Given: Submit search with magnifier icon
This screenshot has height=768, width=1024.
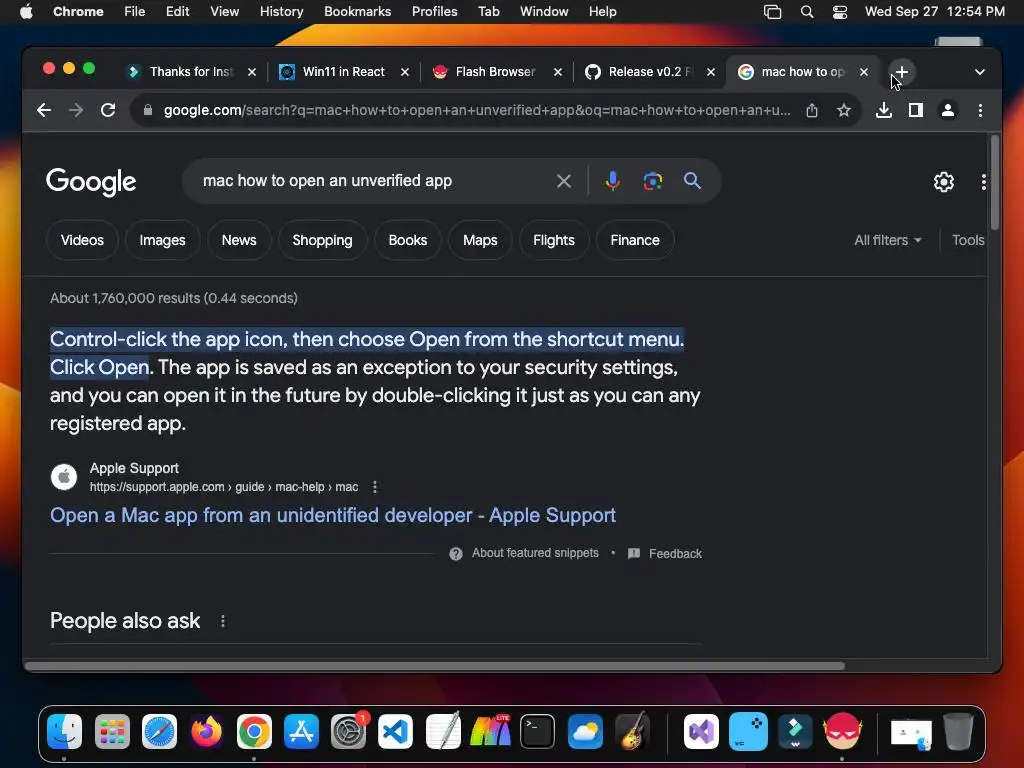Looking at the screenshot, I should pyautogui.click(x=692, y=181).
